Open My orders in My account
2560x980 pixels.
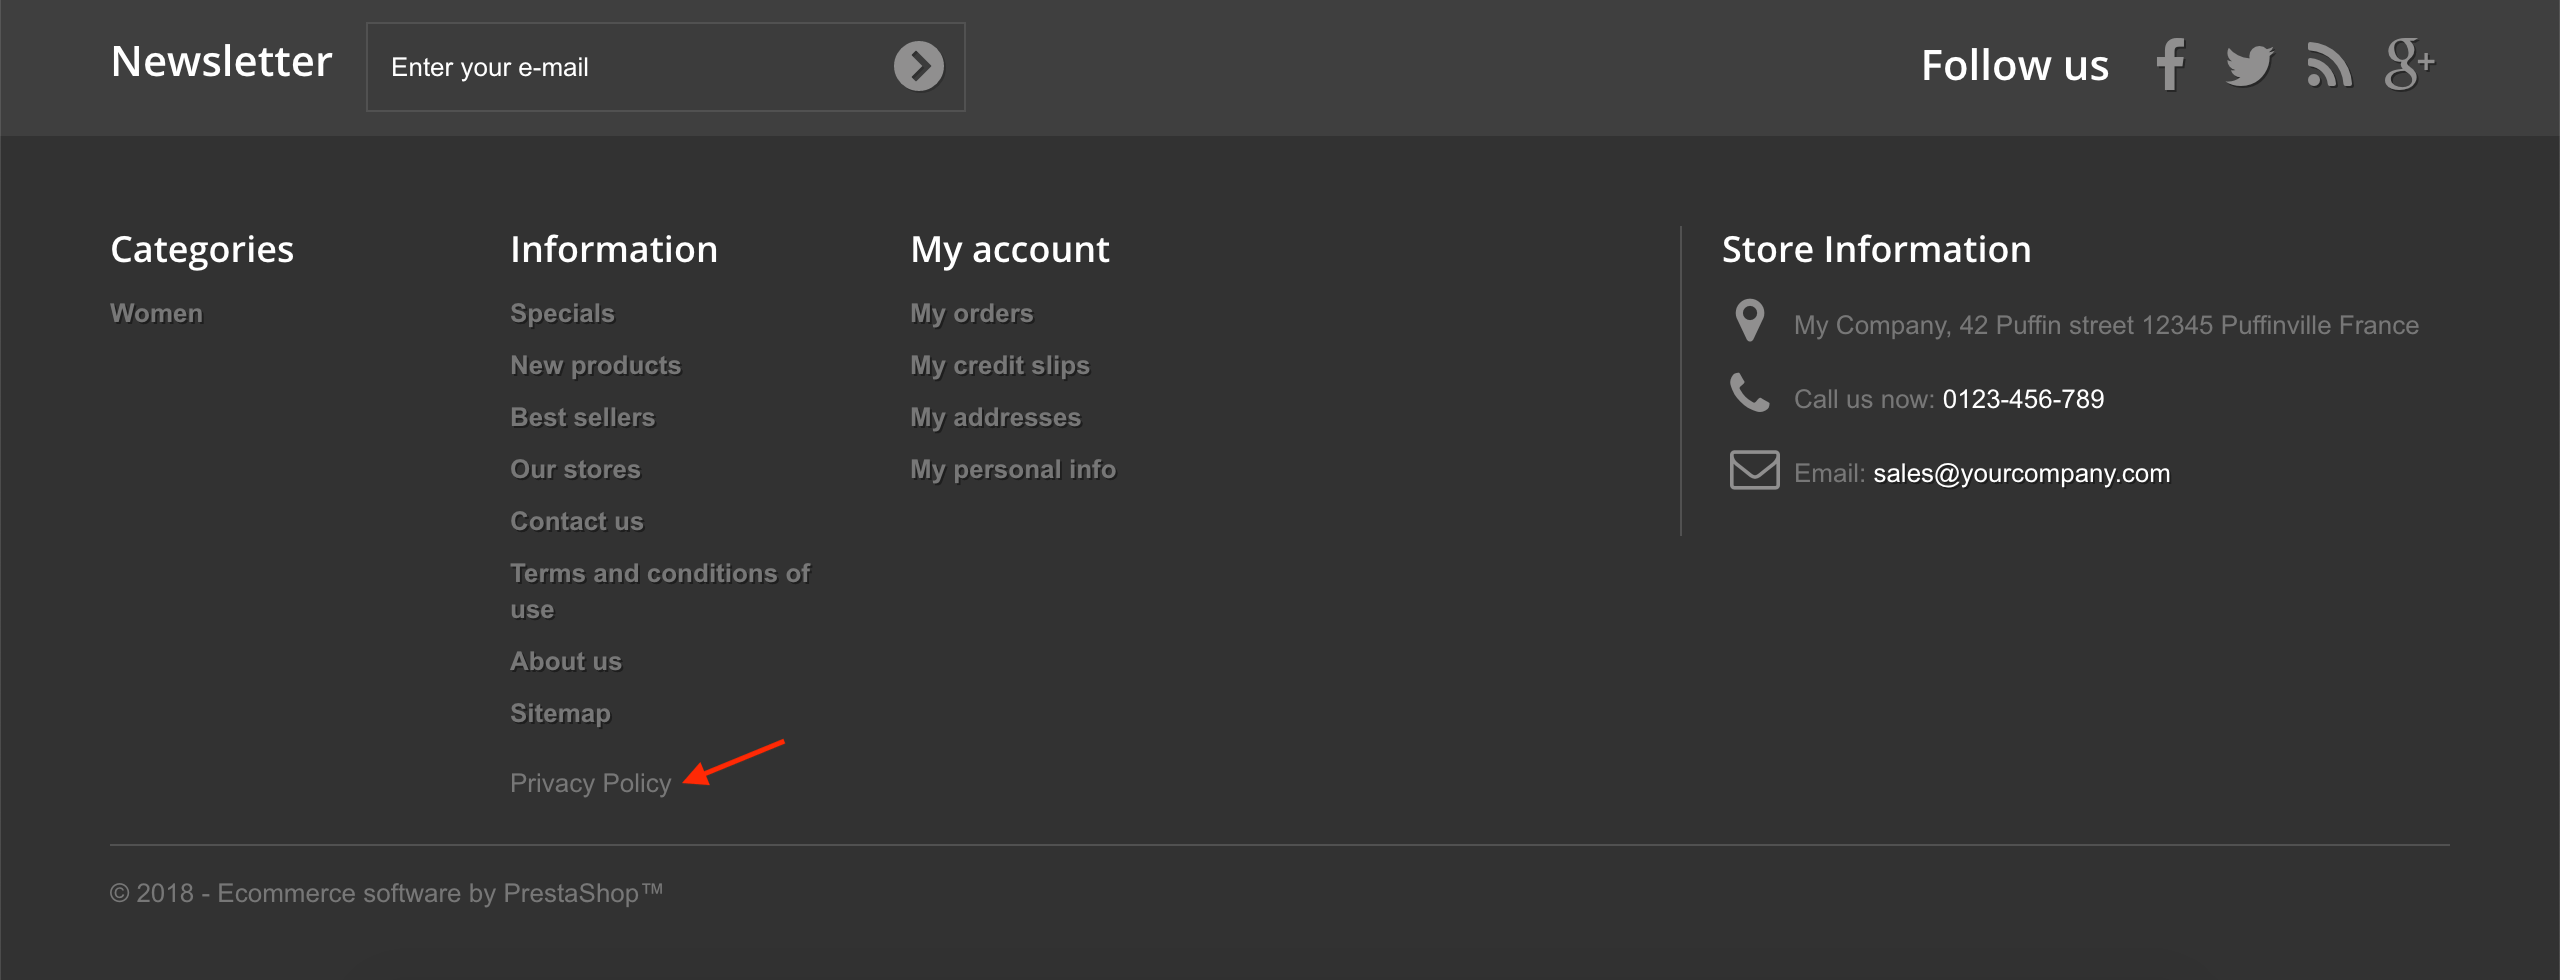(972, 312)
